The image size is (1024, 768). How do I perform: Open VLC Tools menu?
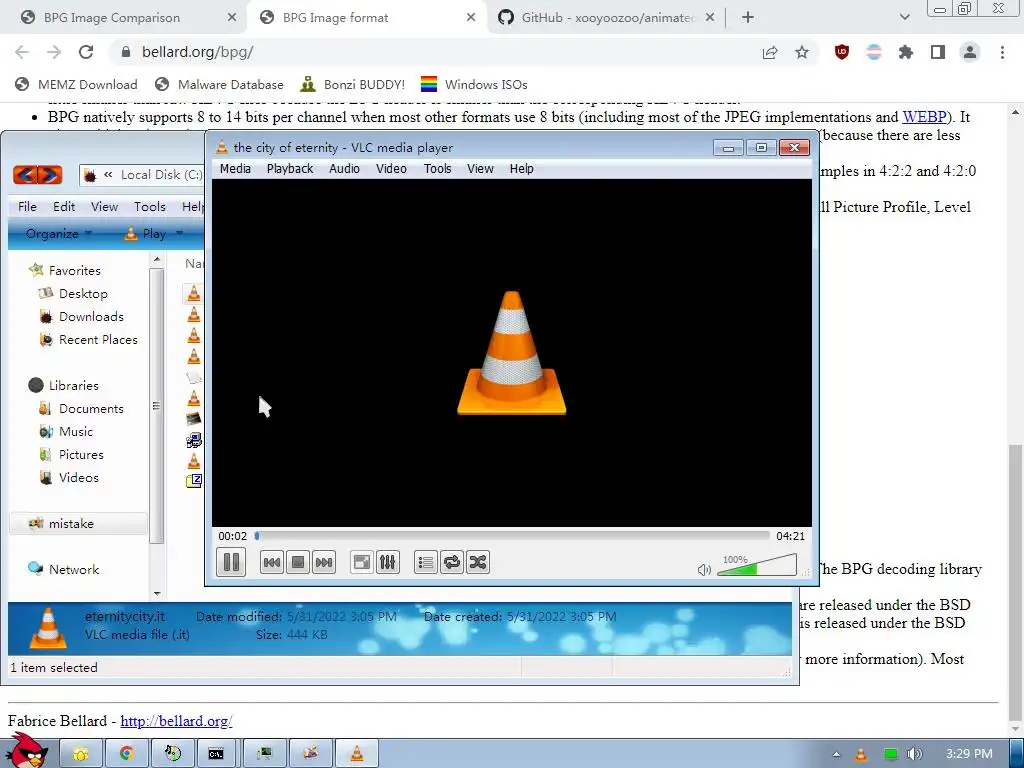438,168
